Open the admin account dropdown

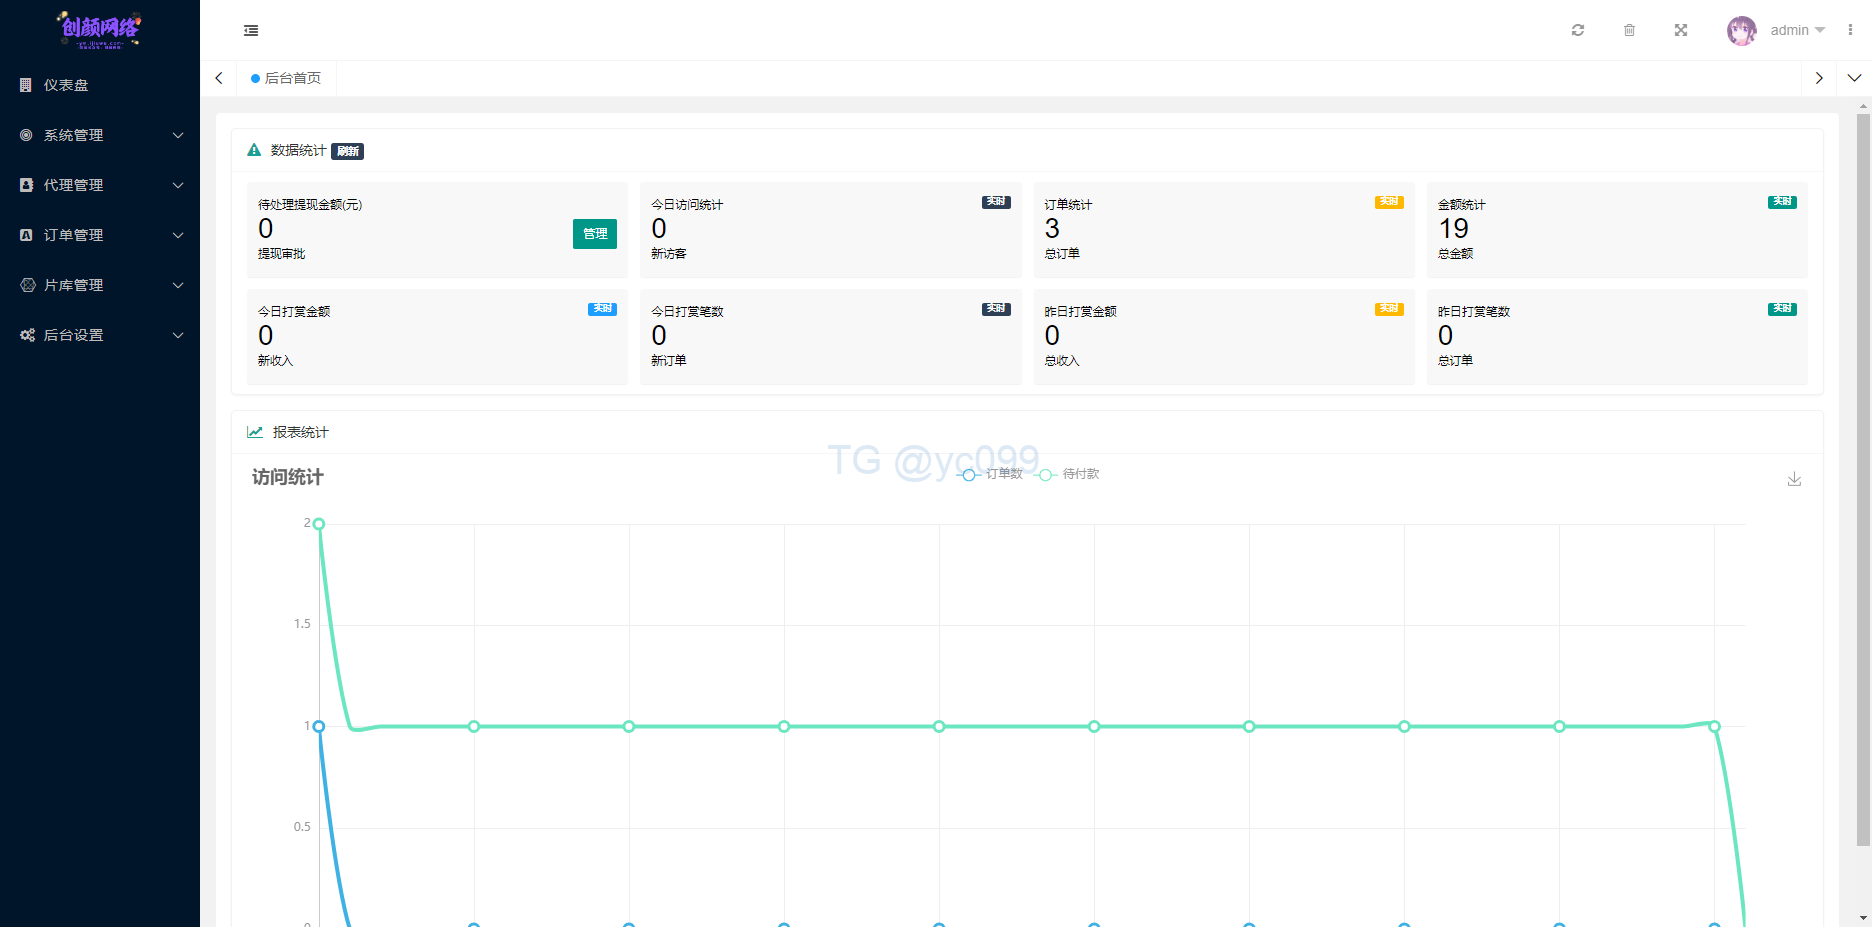(x=1797, y=30)
